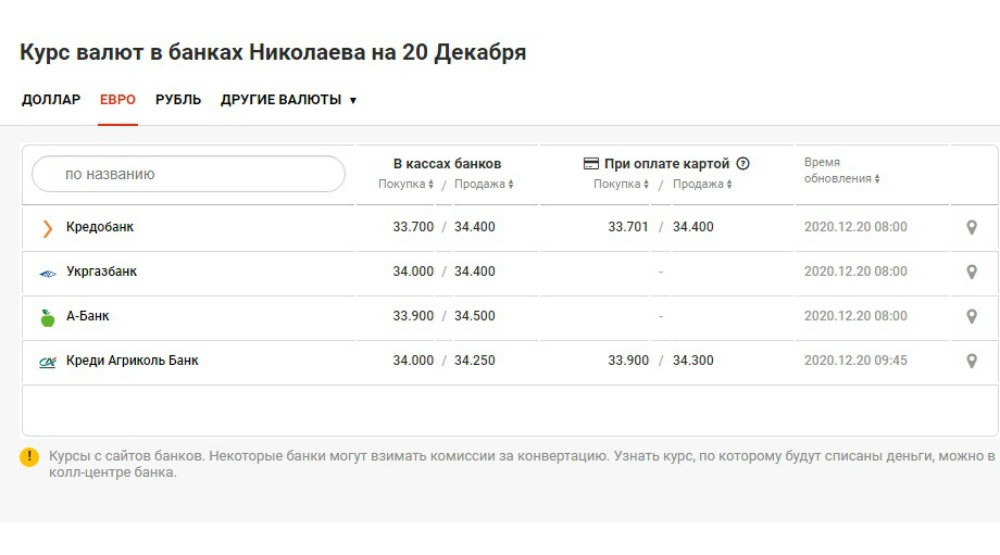Viewport: 1000px width, 555px height.
Task: Sort by cash desk Продажа rate
Action: [484, 184]
